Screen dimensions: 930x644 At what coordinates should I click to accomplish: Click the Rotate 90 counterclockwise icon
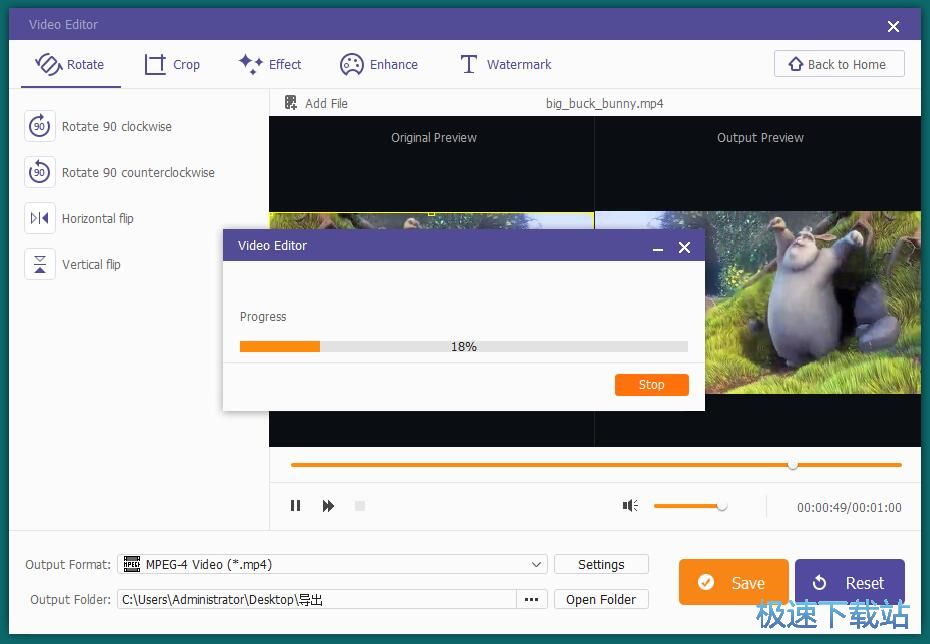coord(40,172)
